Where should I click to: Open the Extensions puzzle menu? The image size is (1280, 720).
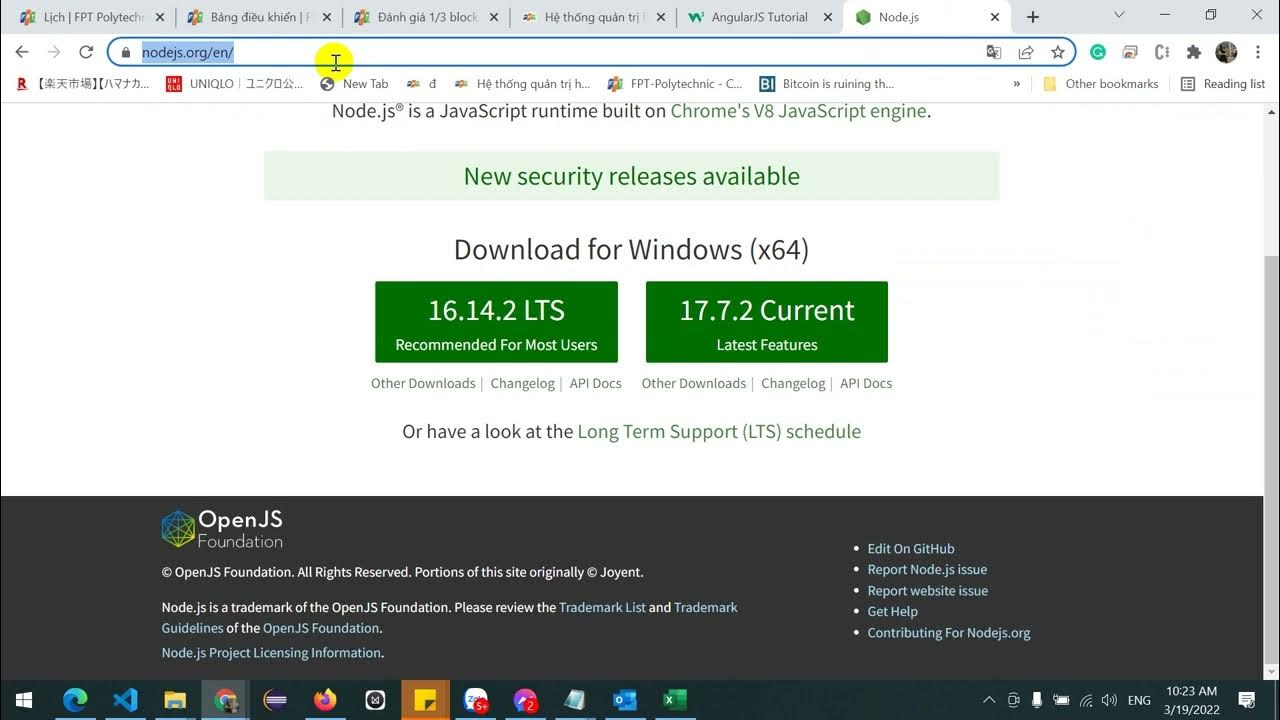click(x=1193, y=52)
